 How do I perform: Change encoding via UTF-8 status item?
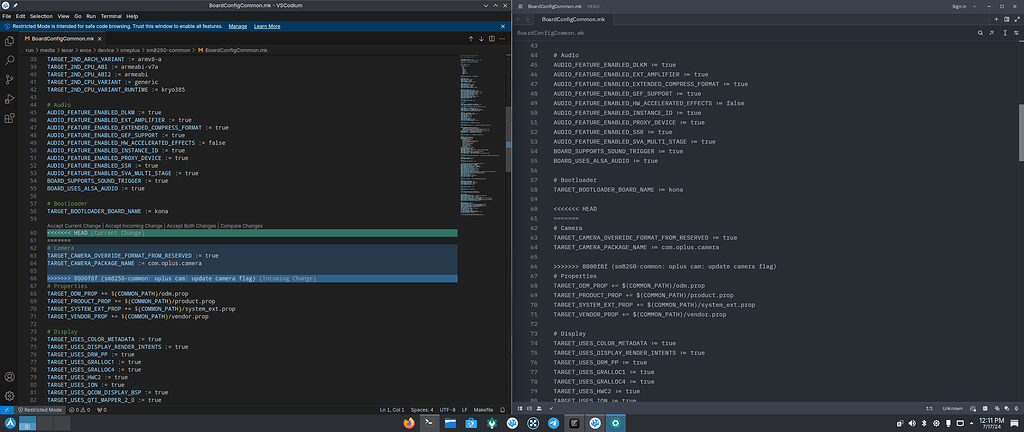click(x=447, y=410)
